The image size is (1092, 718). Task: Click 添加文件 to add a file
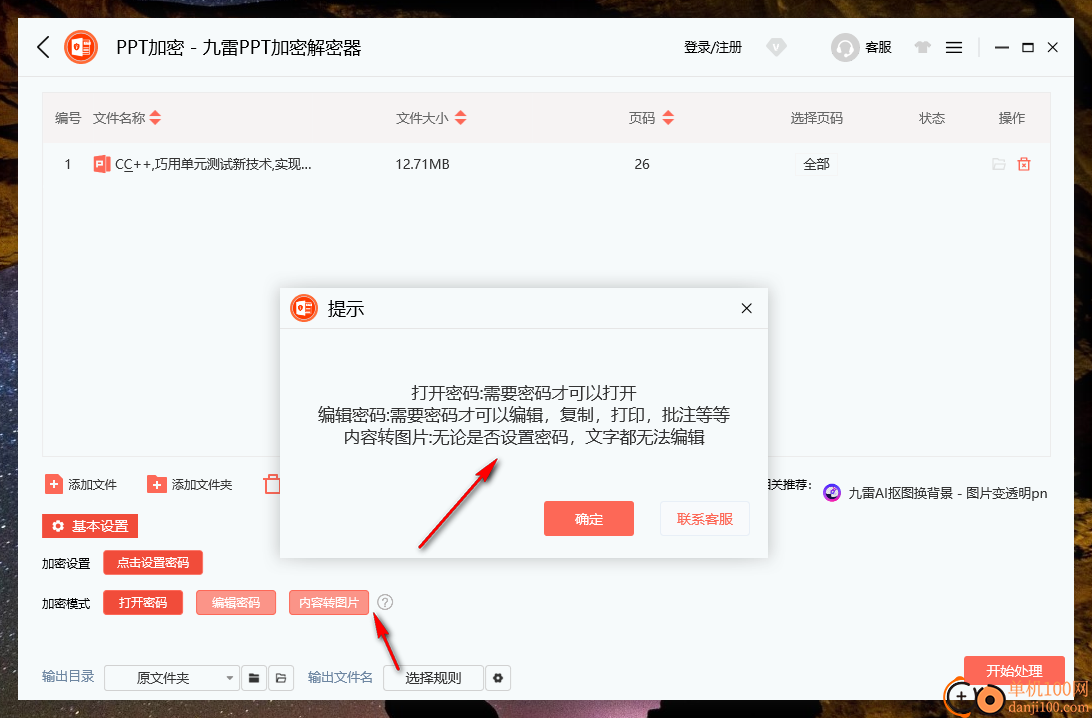click(x=81, y=484)
